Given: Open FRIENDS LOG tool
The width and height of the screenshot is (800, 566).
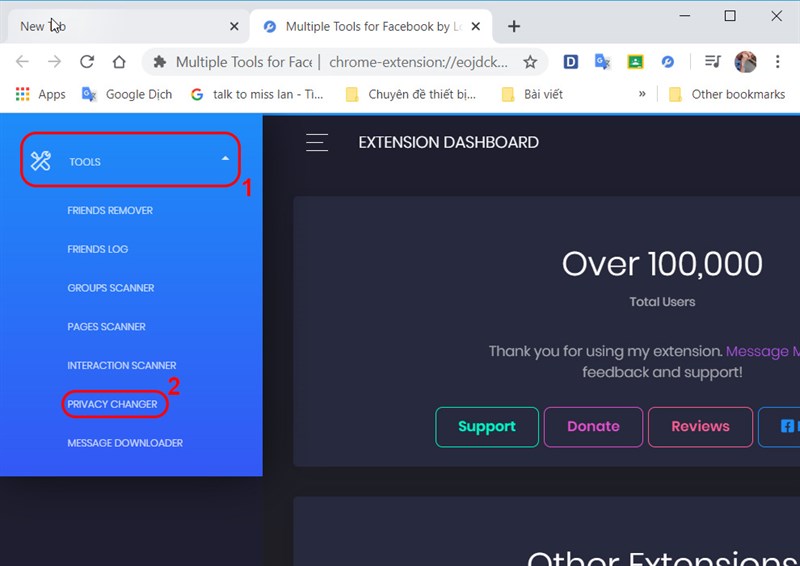Looking at the screenshot, I should (97, 249).
